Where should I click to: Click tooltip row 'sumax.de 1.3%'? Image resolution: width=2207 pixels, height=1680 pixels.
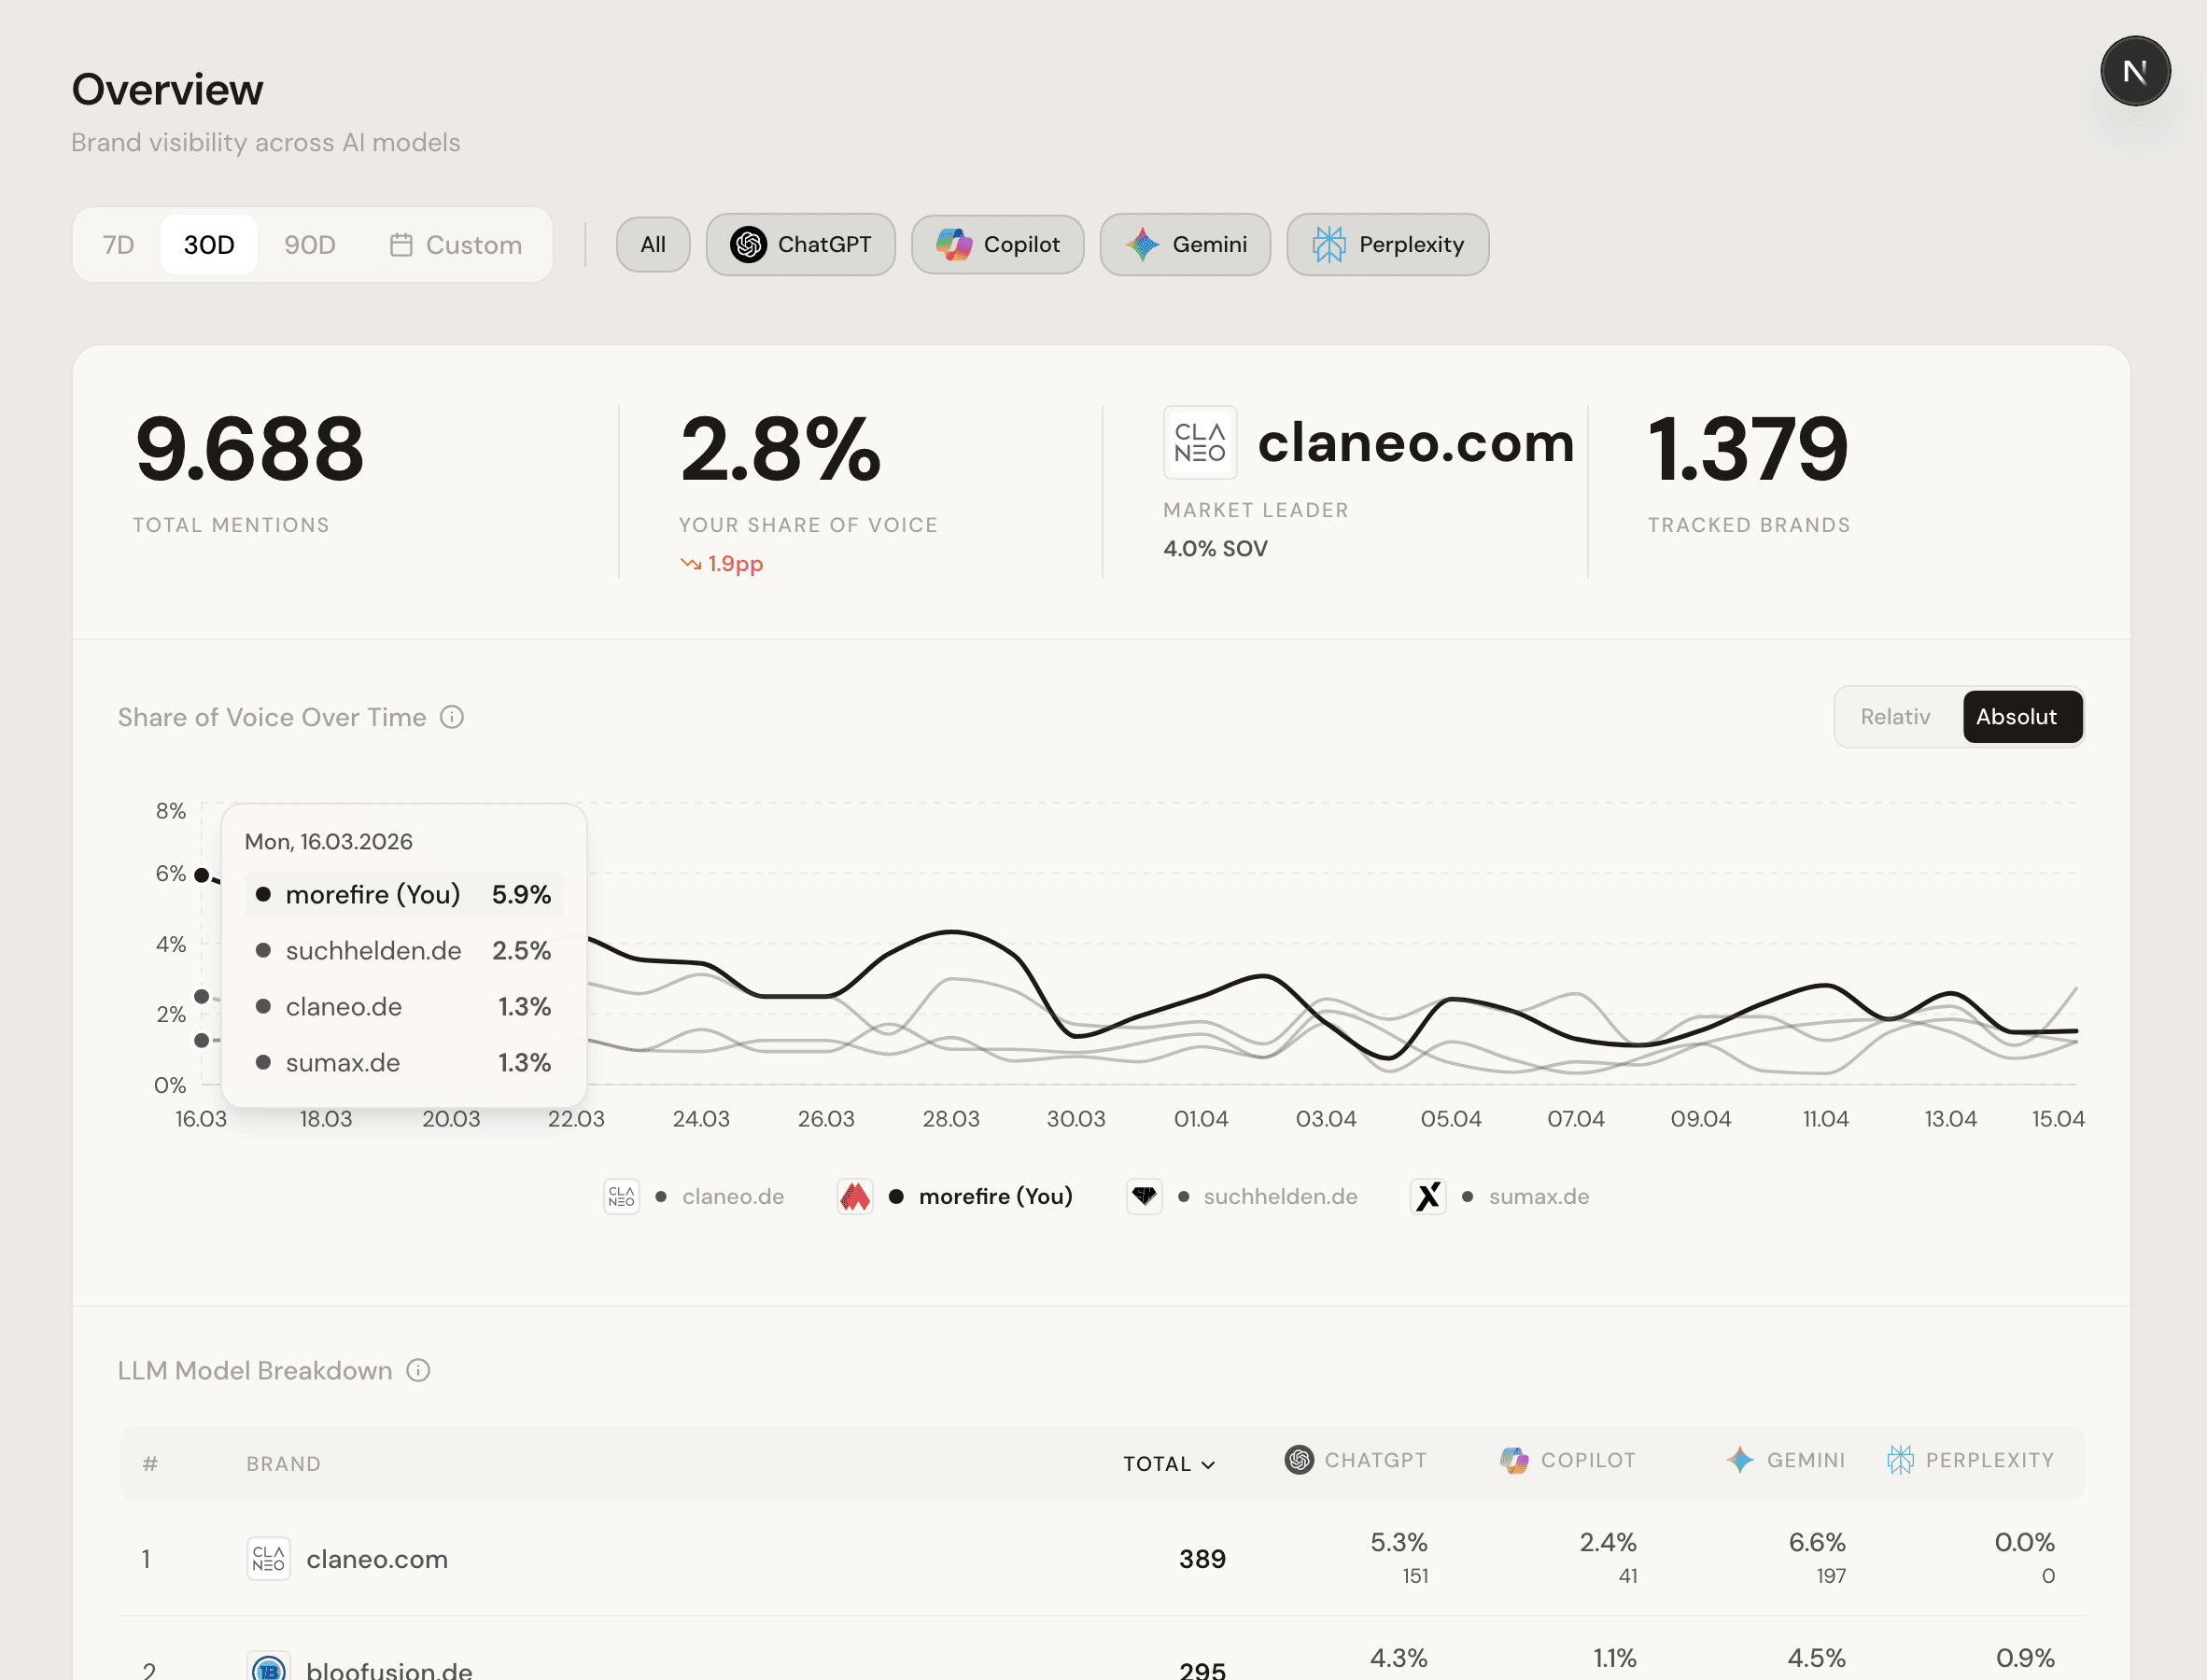(x=404, y=1062)
